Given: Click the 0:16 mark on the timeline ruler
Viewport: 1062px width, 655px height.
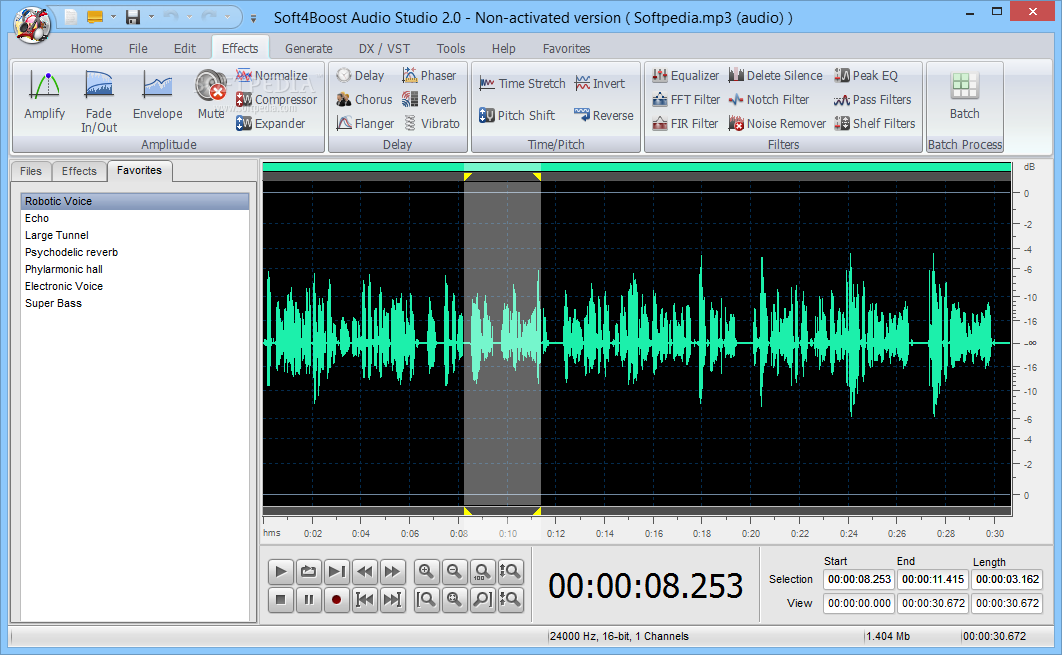Looking at the screenshot, I should point(654,533).
